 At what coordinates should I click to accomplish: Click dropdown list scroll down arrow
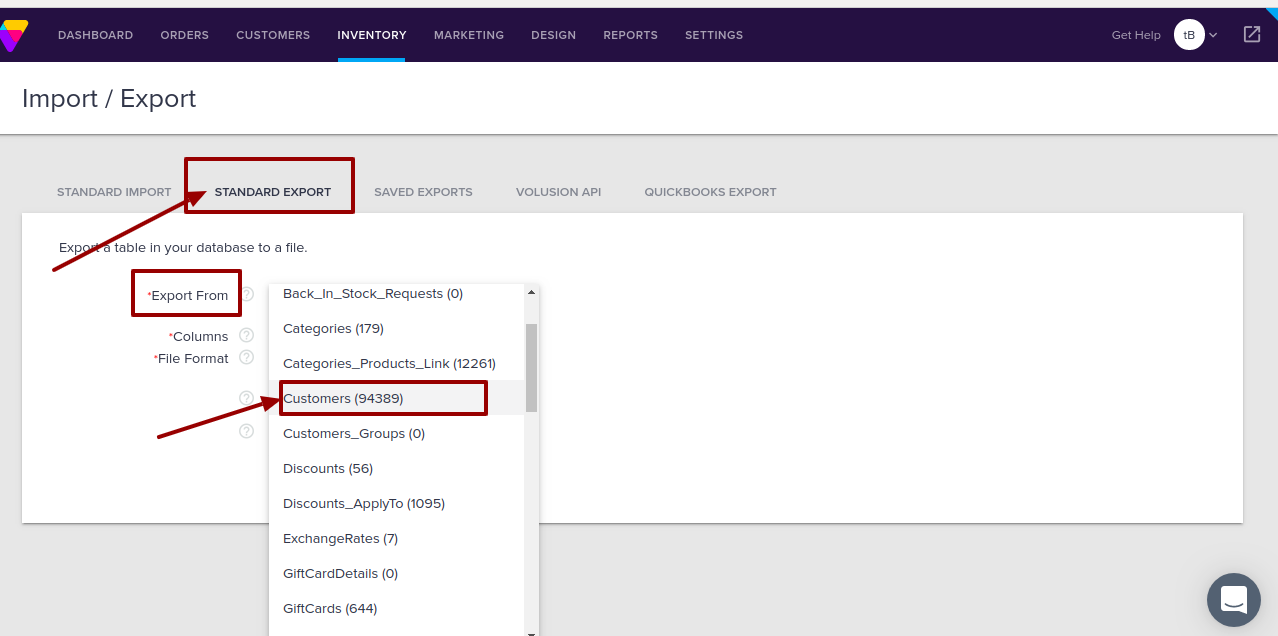[x=531, y=632]
